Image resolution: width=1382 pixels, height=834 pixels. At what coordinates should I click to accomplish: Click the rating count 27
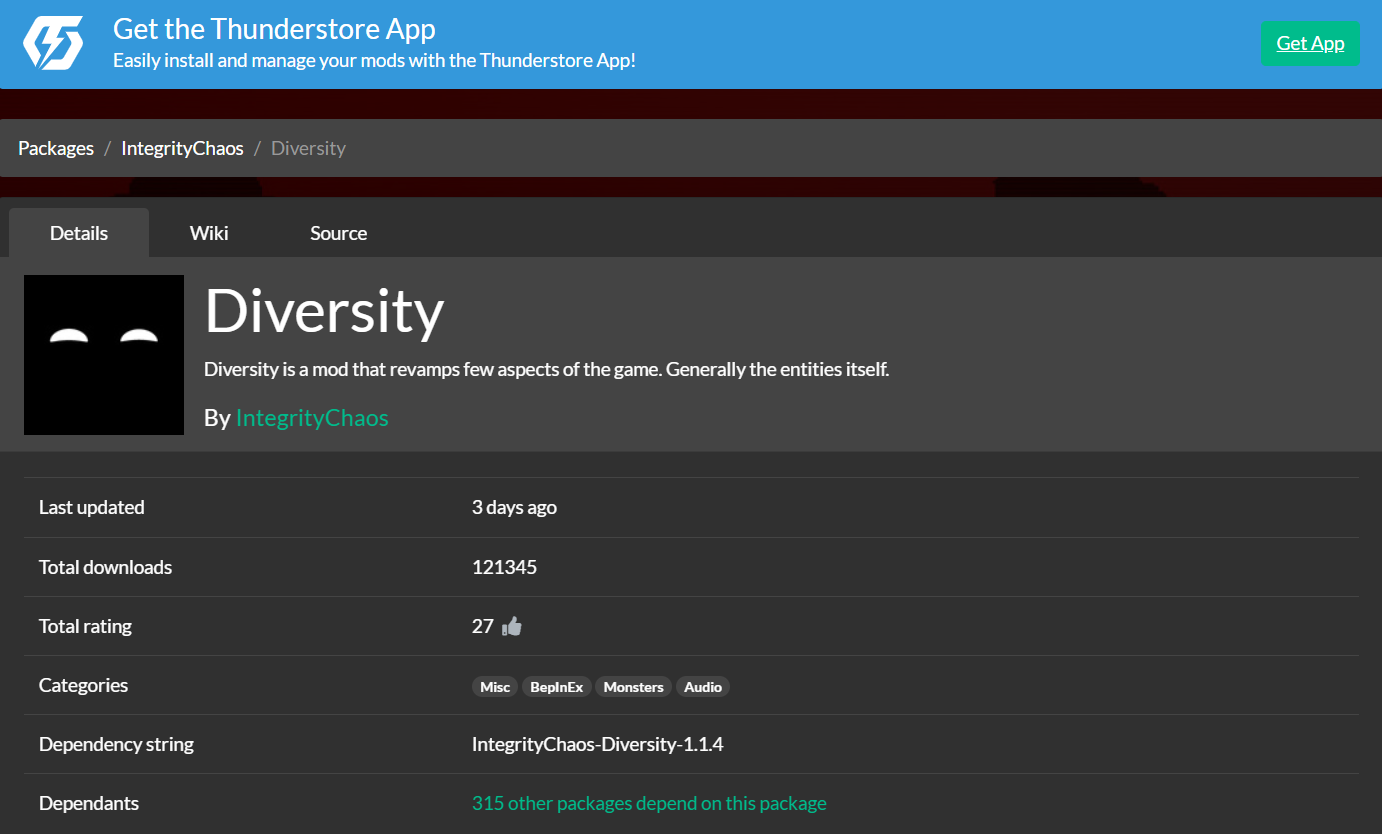click(483, 626)
